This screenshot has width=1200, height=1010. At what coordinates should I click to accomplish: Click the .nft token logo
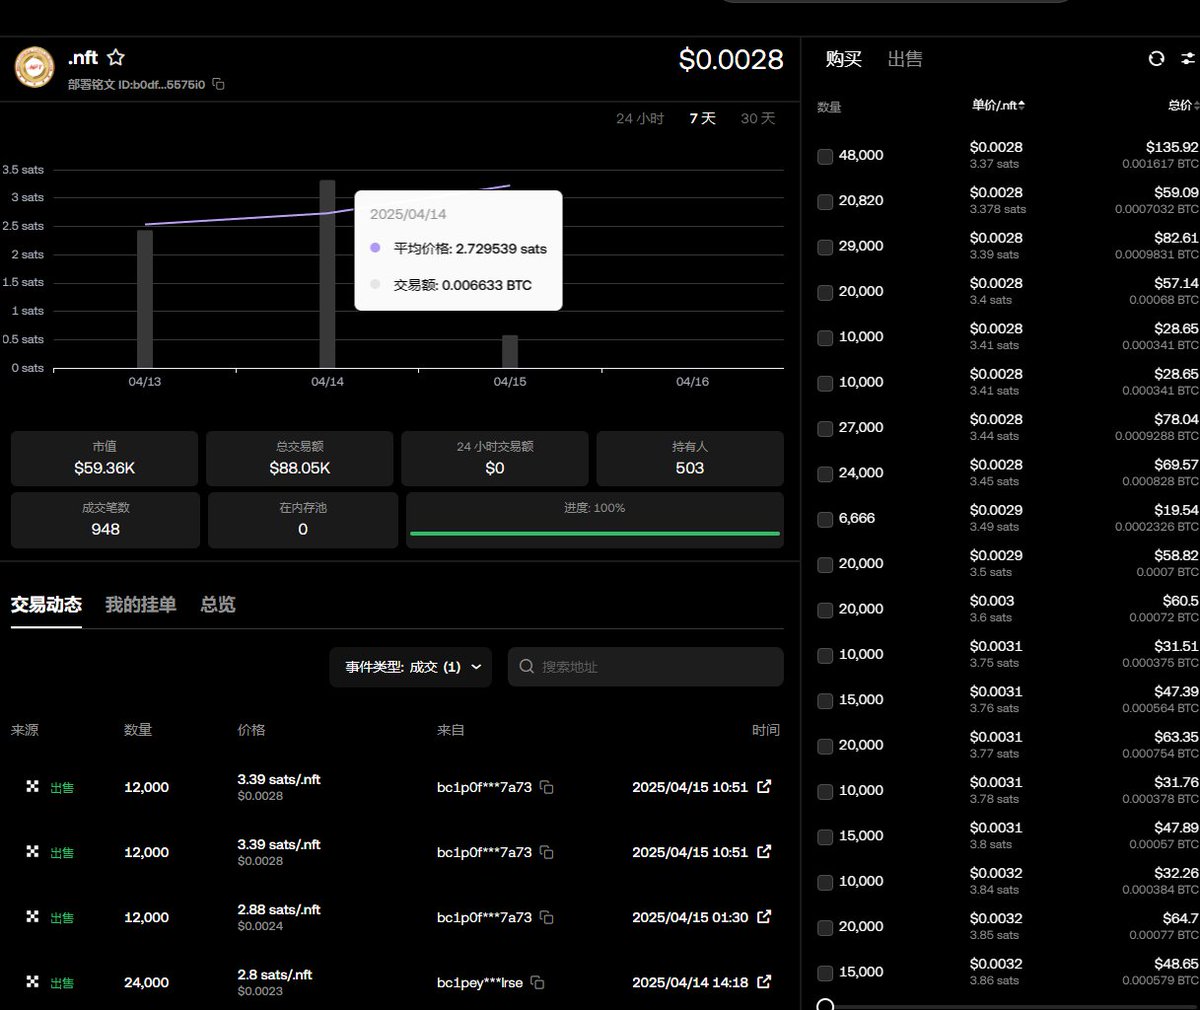(34, 67)
